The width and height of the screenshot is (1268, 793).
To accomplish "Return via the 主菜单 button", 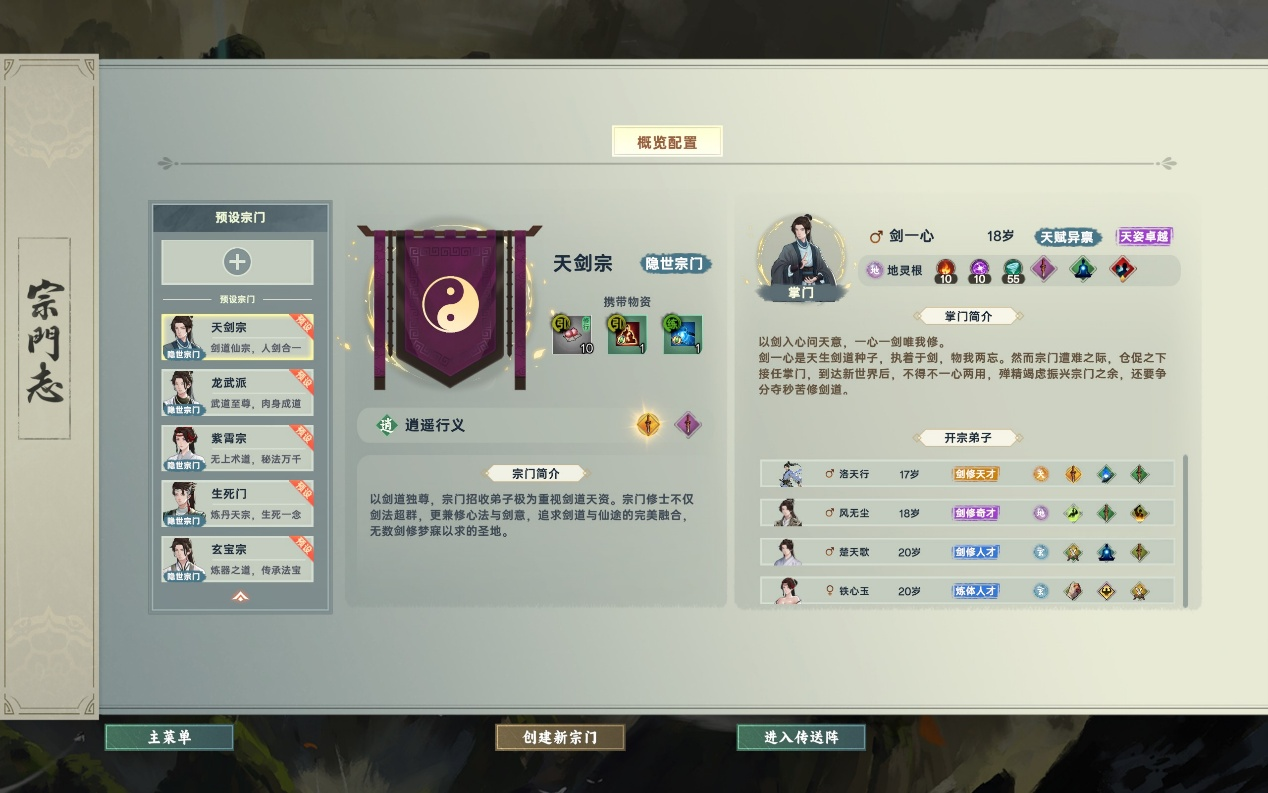I will [x=169, y=737].
